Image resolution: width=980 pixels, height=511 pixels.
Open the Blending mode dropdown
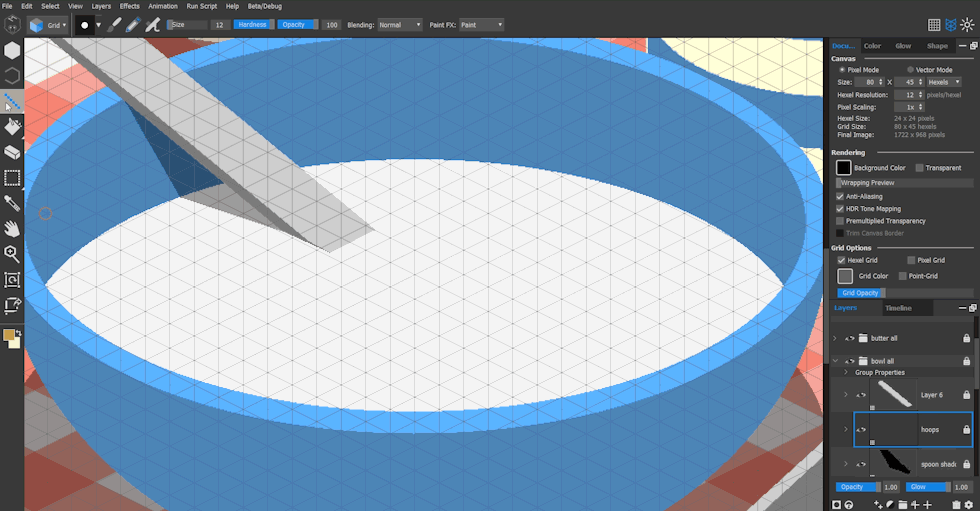[x=399, y=24]
